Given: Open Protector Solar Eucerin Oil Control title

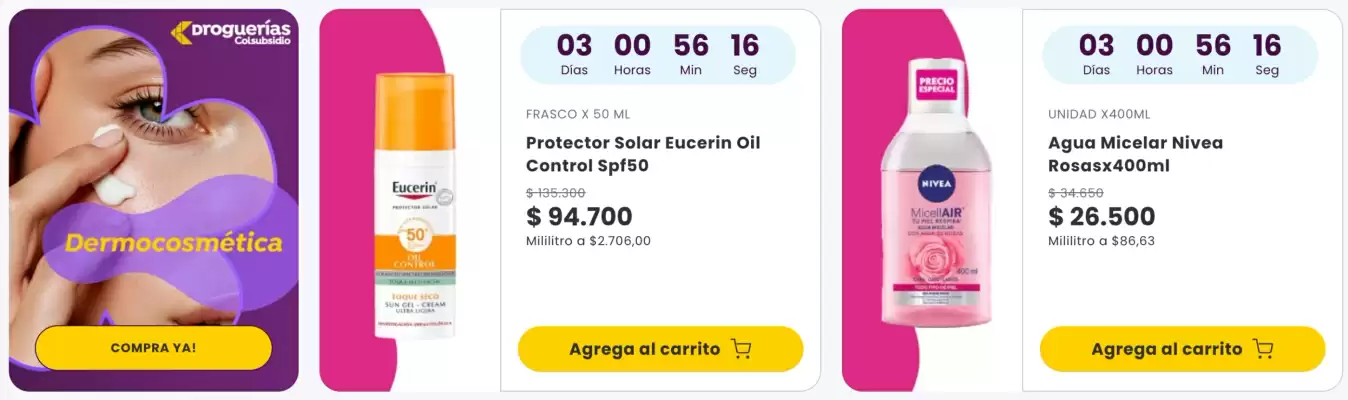Looking at the screenshot, I should coord(643,154).
